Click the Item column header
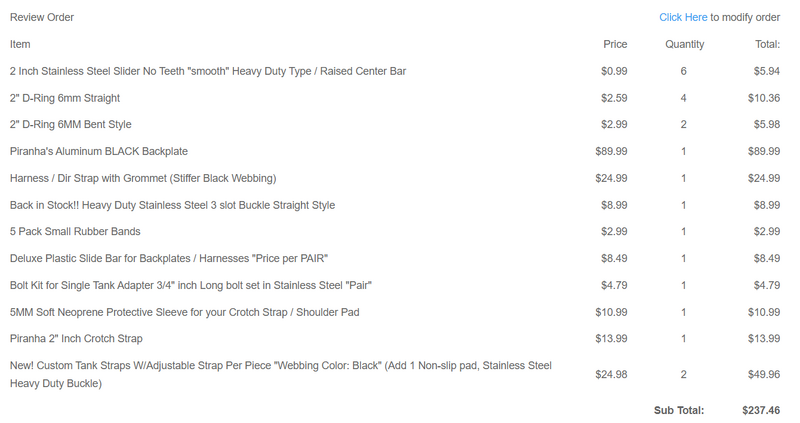 [x=20, y=44]
